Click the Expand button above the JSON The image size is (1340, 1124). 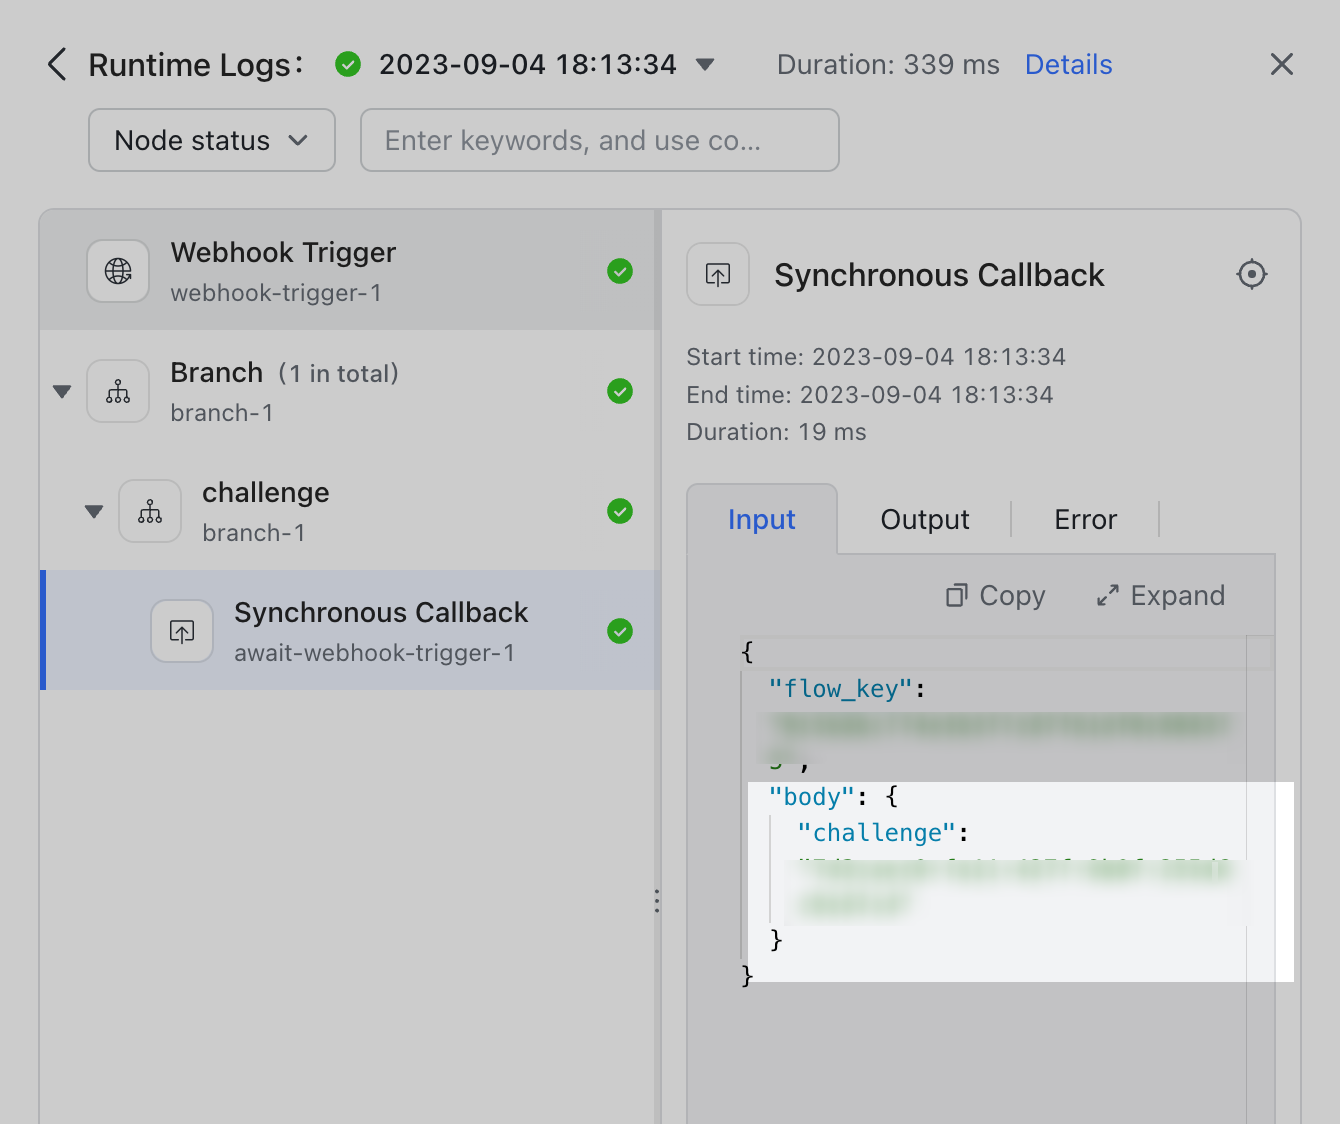coord(1159,595)
